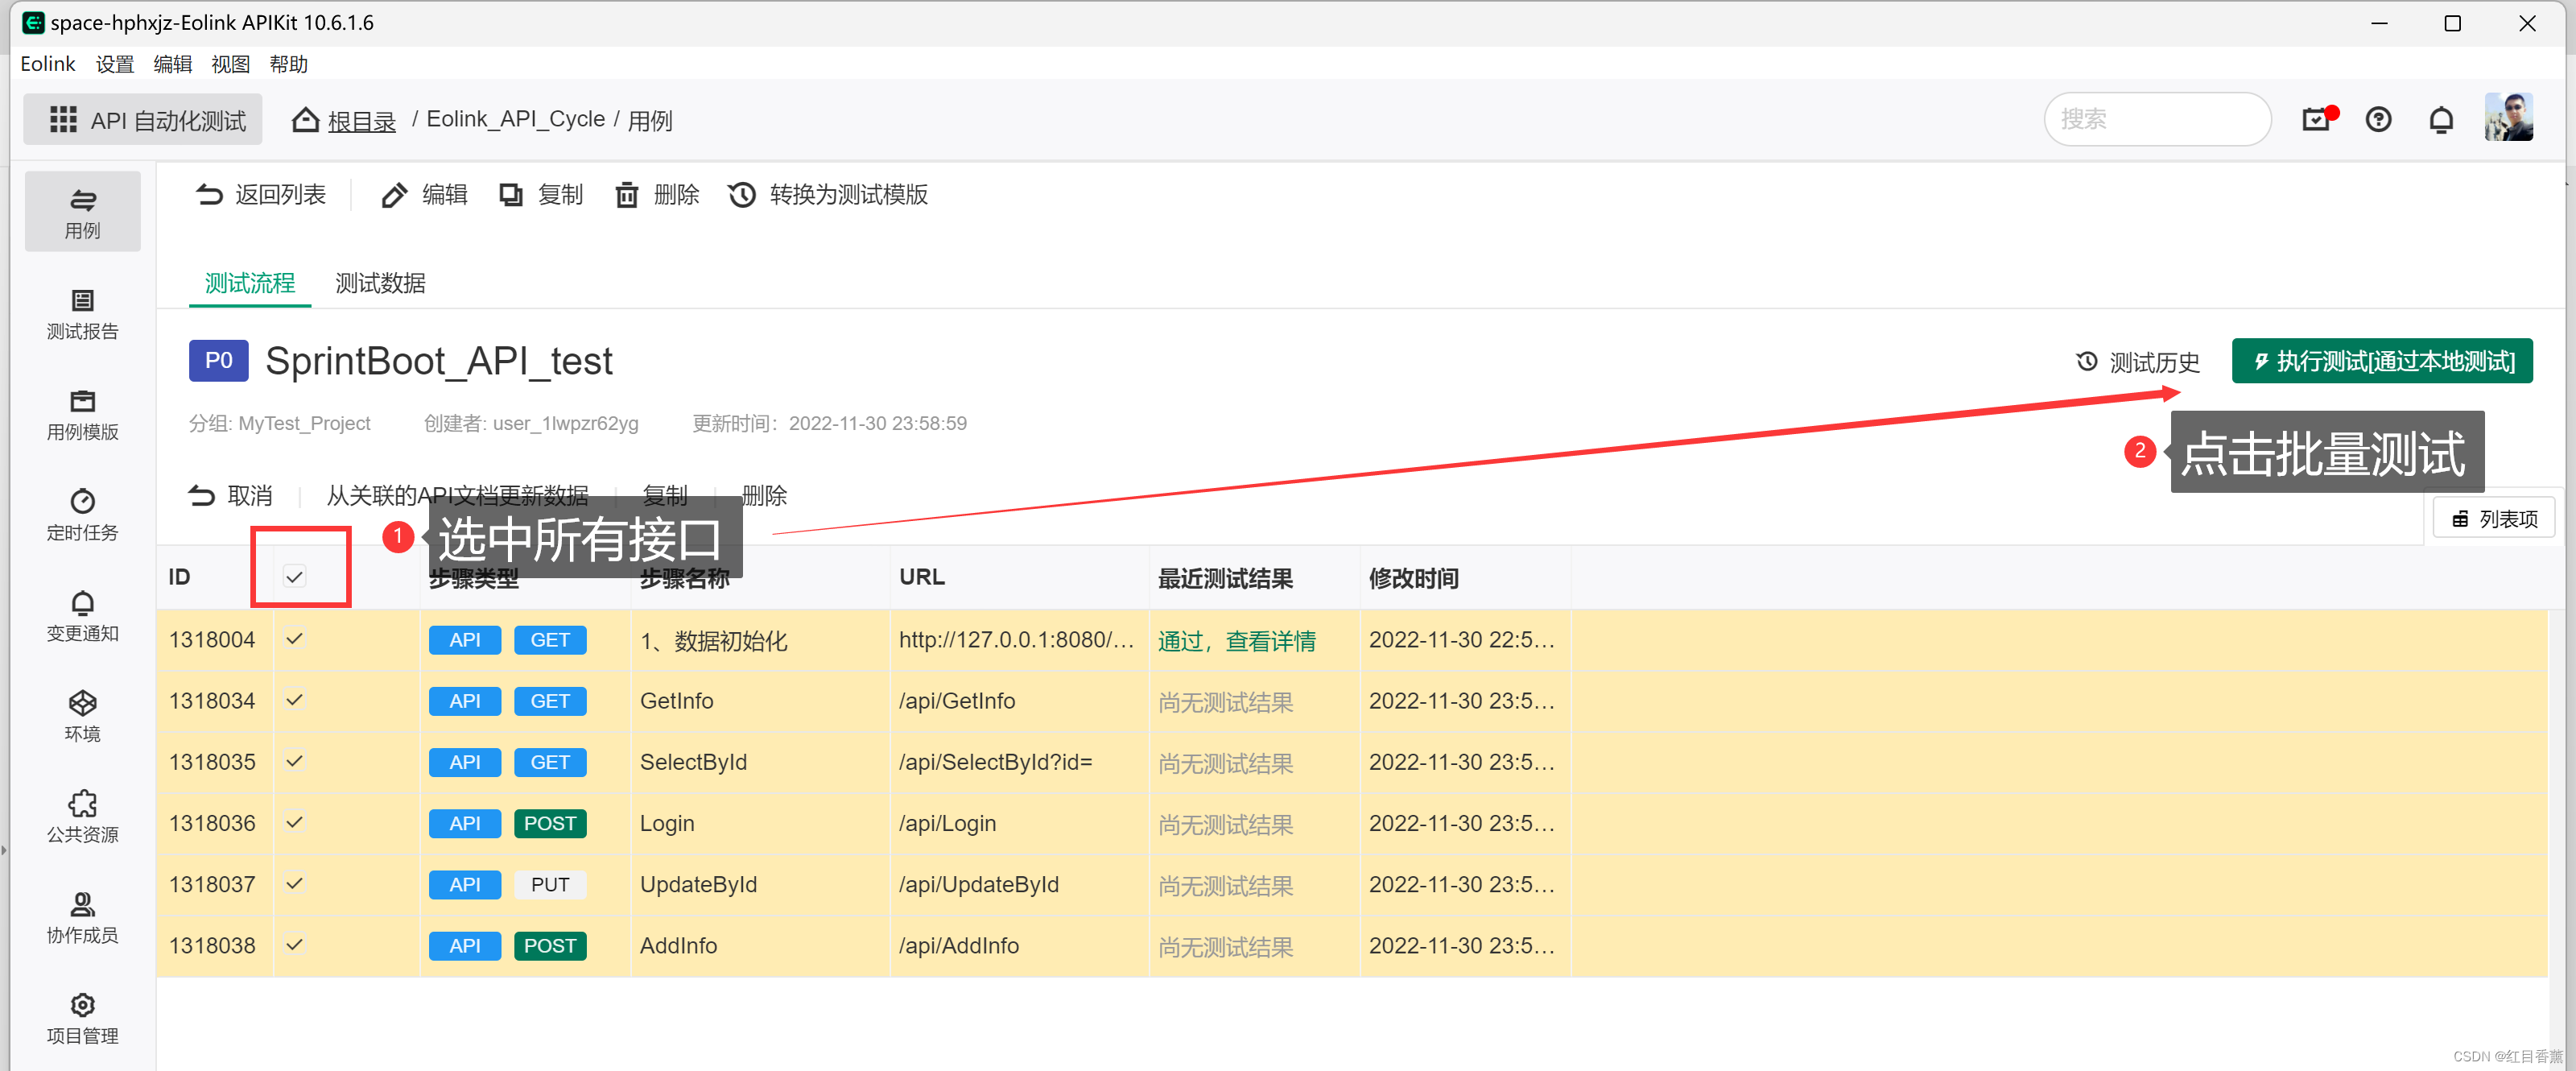Open 协作成员 members sidebar icon
Image resolution: width=2576 pixels, height=1071 pixels.
[82, 917]
